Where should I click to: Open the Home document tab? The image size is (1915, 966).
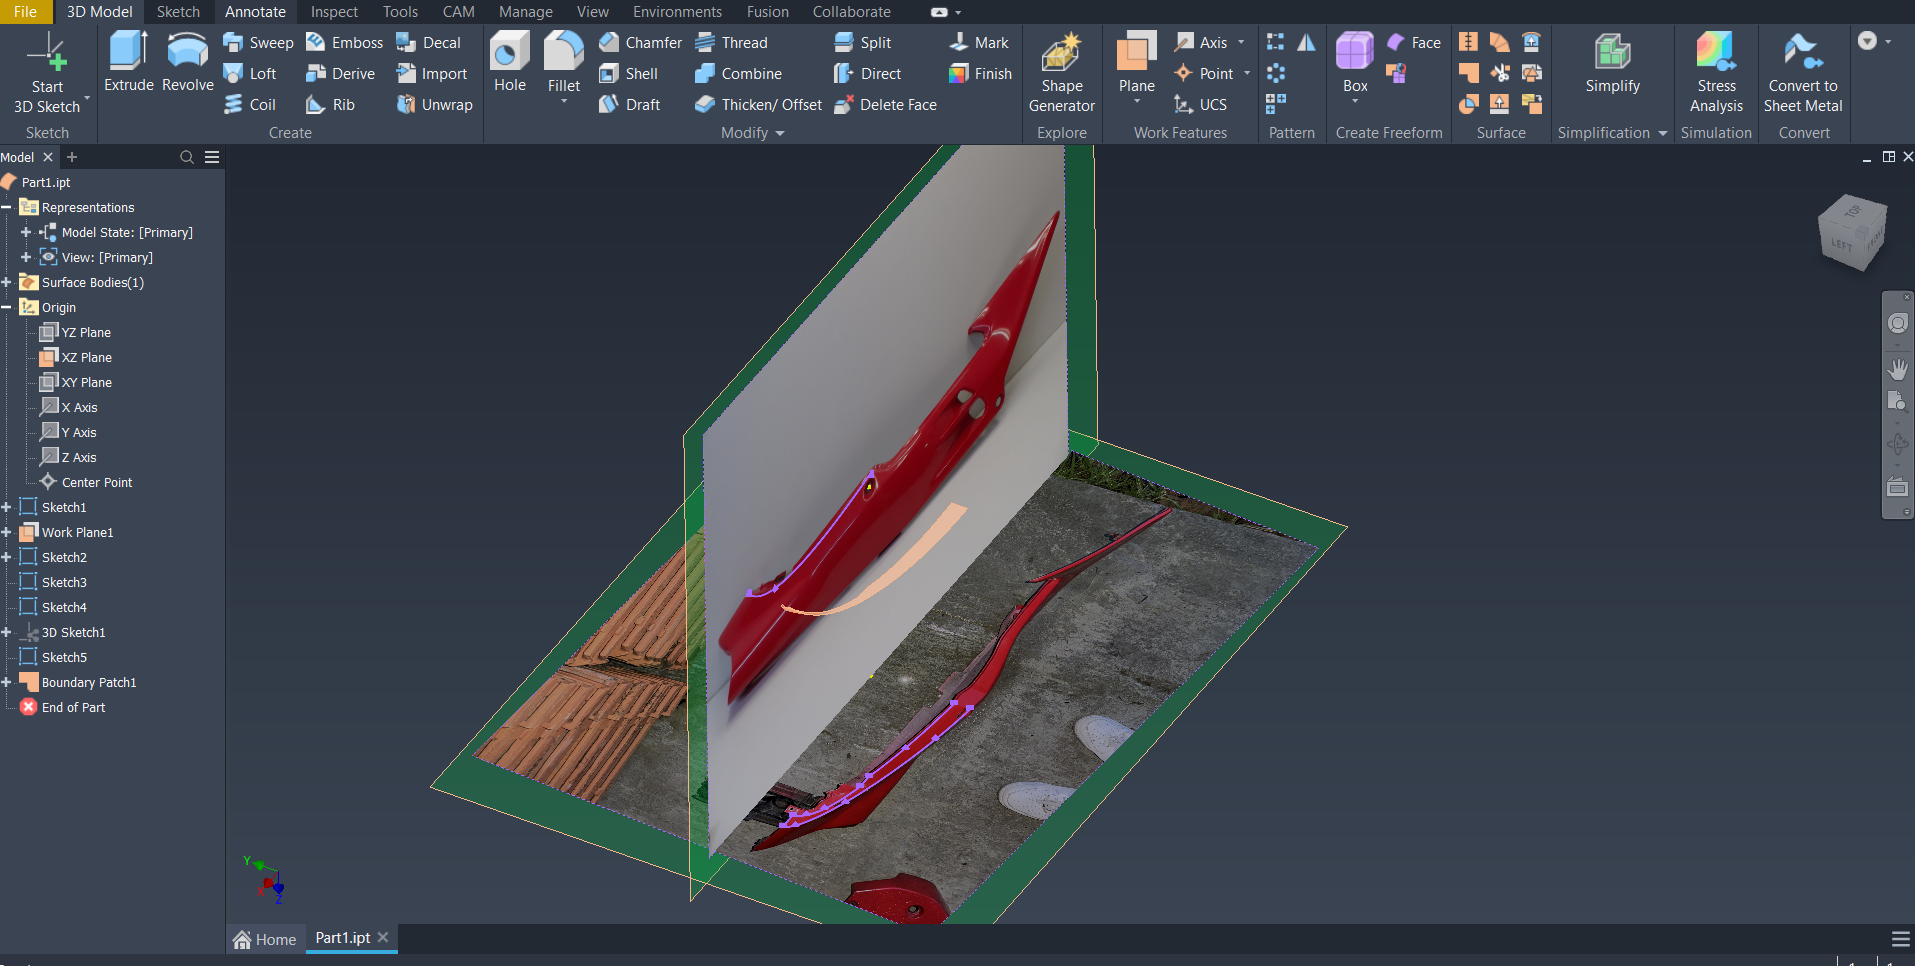click(x=265, y=939)
